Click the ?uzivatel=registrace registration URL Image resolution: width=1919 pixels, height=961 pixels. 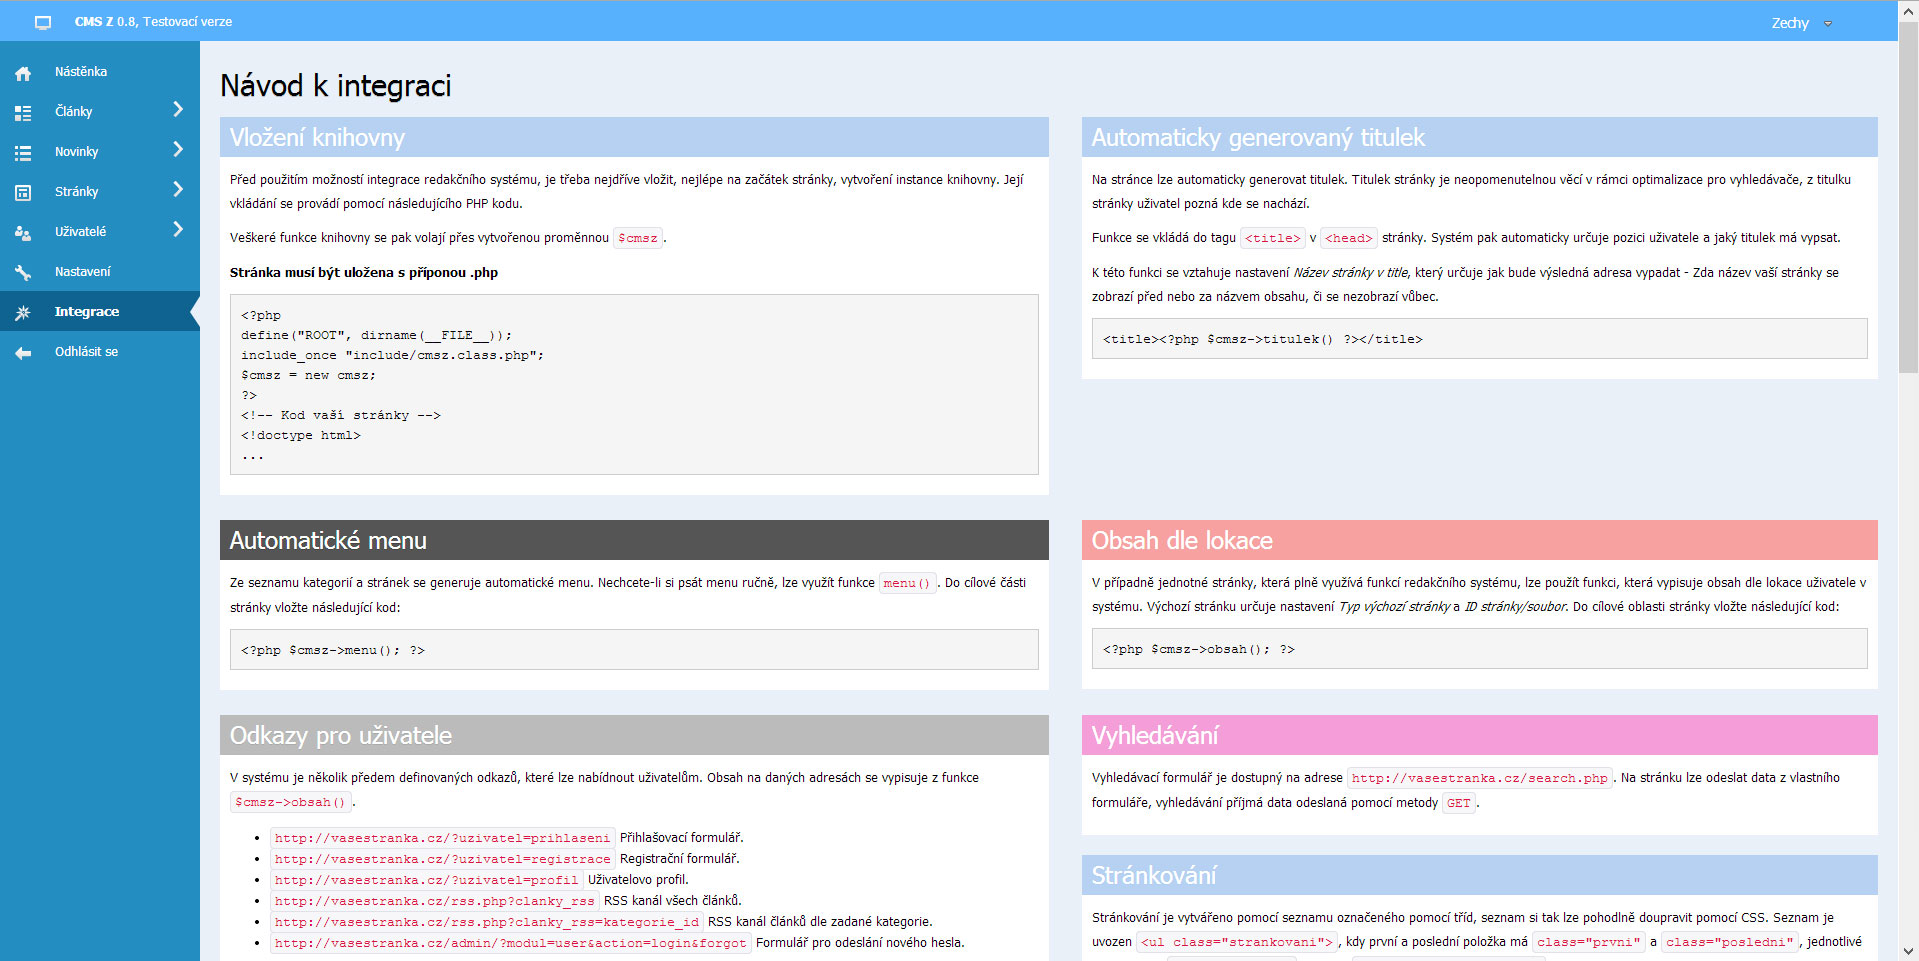(x=442, y=859)
